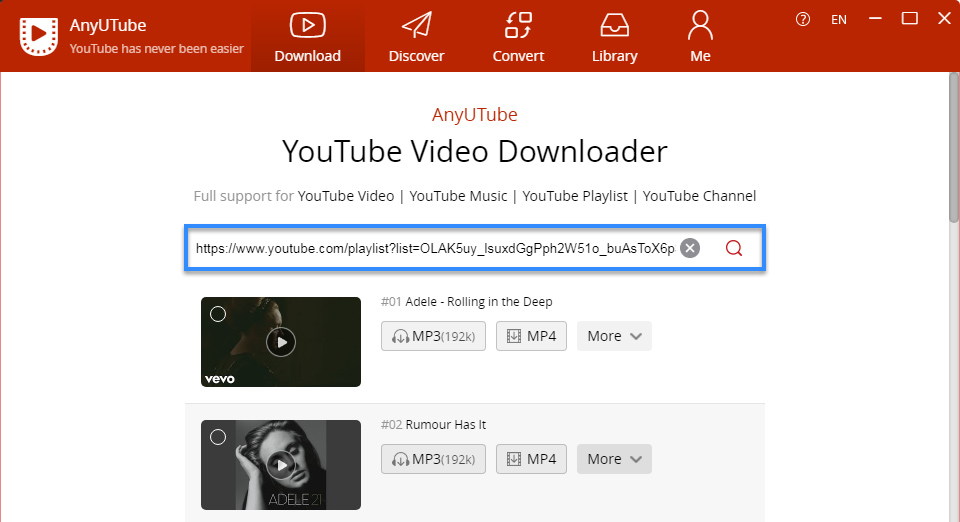Download Rolling in the Deep as MP4
Screen dimensions: 960x522
click(x=531, y=336)
